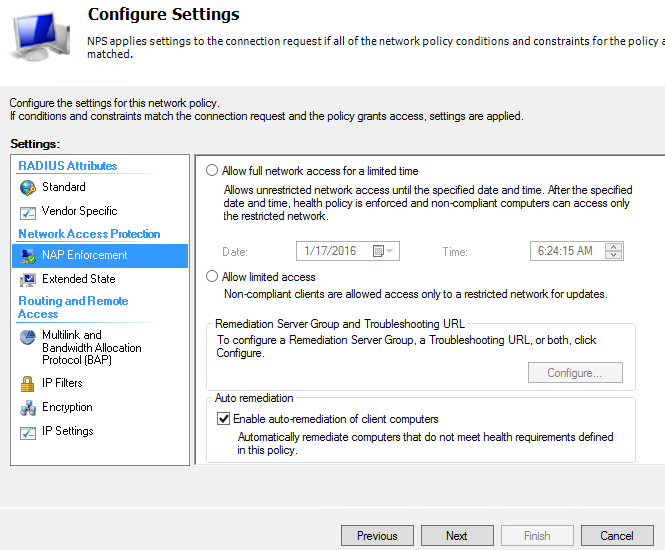
Task: Cancel the wizard
Action: click(617, 536)
